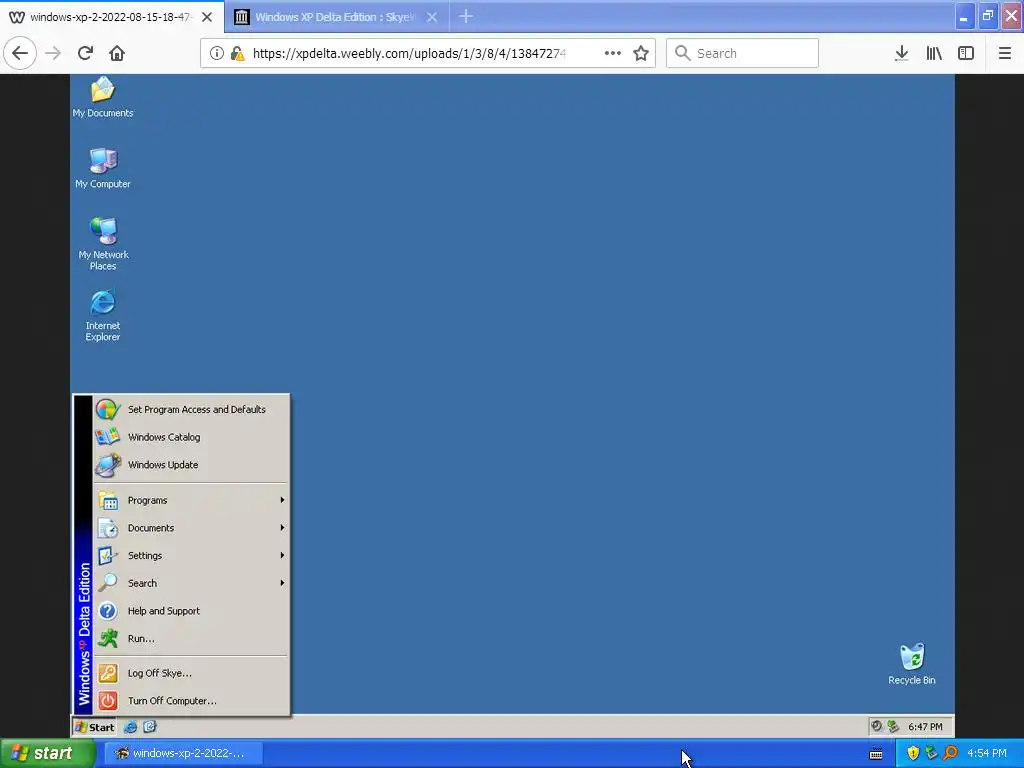
Task: Open the library bookshelf icon
Action: 934,53
